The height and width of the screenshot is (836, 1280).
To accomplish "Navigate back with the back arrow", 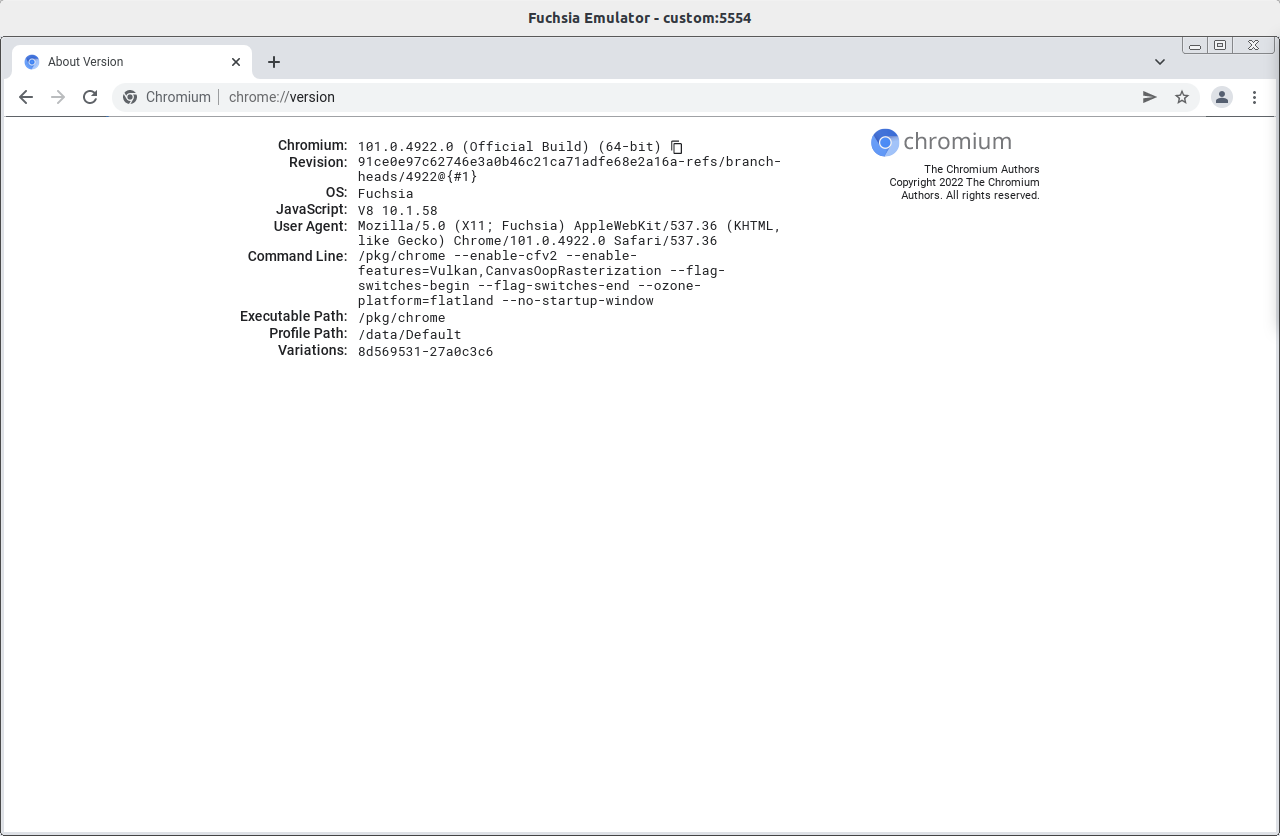I will tap(26, 97).
